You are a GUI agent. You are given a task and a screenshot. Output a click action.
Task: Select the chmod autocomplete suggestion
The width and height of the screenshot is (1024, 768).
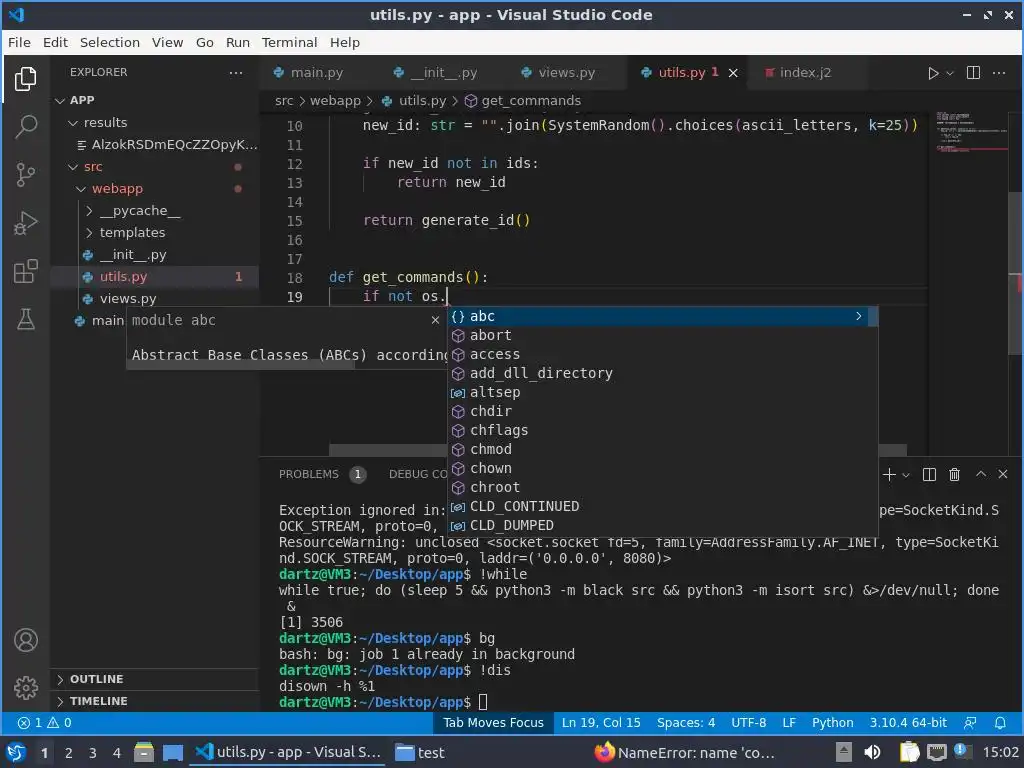(662, 449)
